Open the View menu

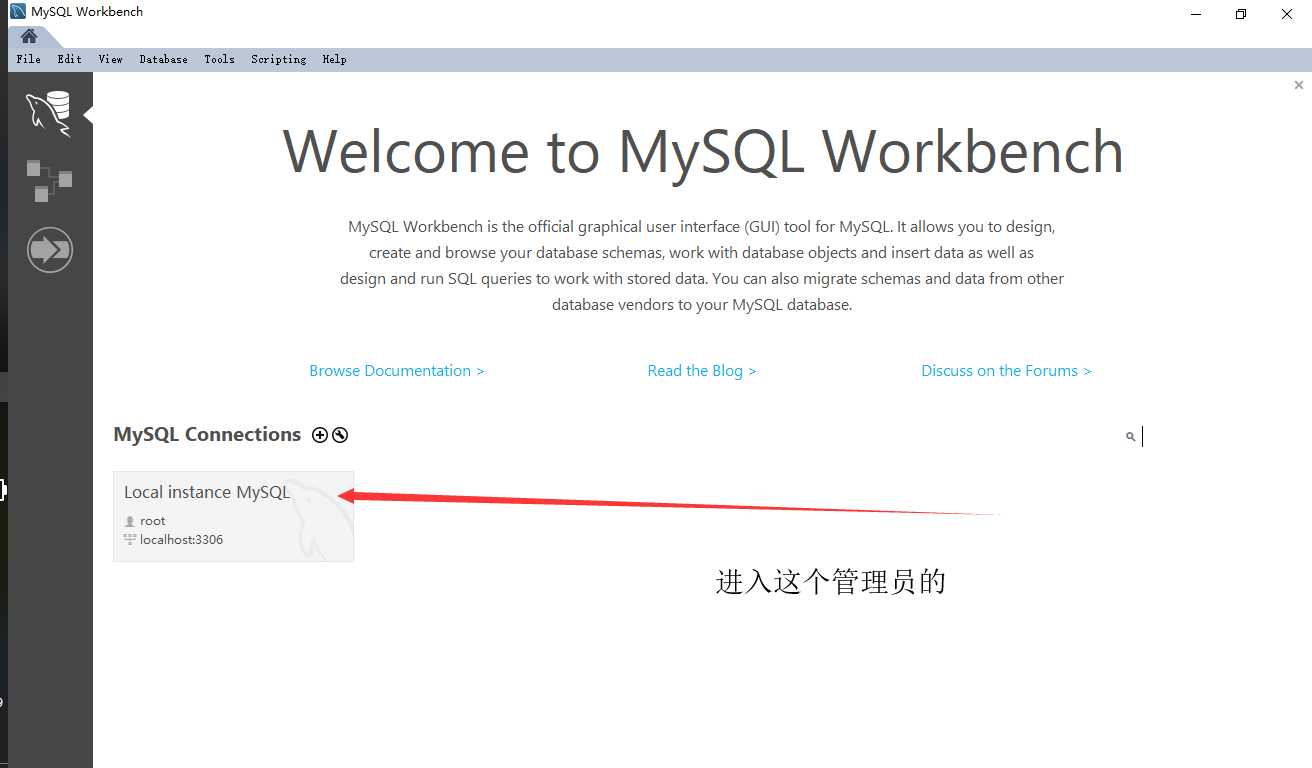pos(111,59)
